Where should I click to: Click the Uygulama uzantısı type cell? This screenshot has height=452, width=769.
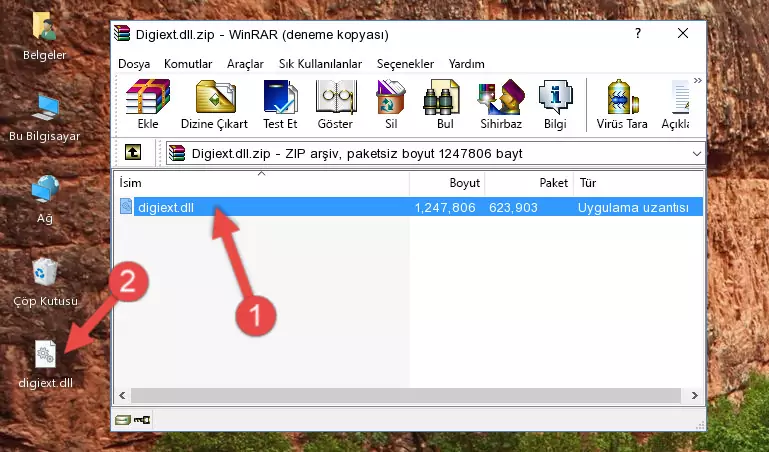(x=633, y=207)
